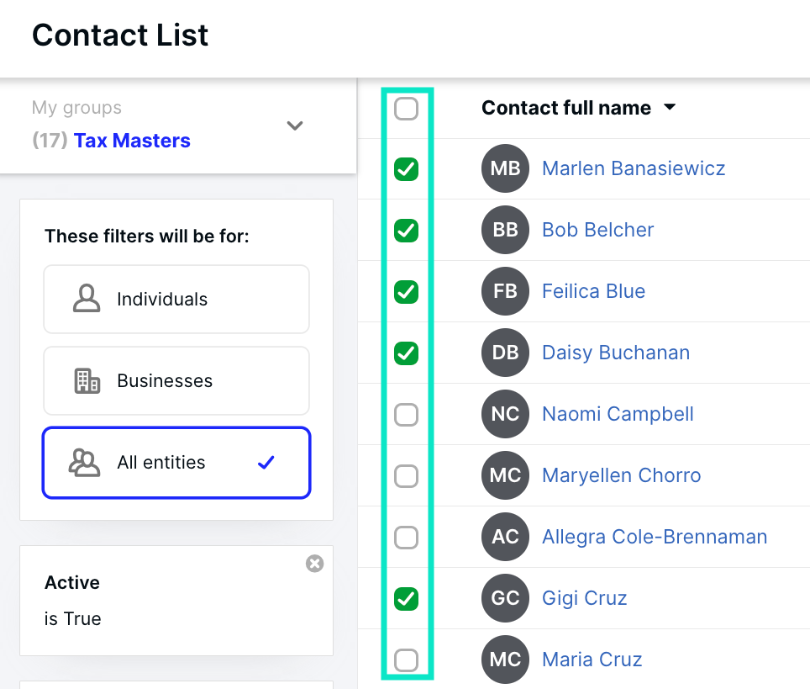
Task: Select the Individuals filter option
Action: coord(177,299)
